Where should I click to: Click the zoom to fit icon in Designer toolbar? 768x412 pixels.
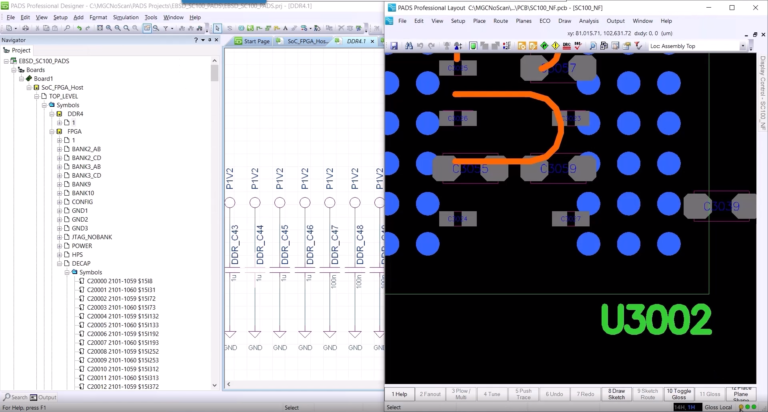point(100,28)
